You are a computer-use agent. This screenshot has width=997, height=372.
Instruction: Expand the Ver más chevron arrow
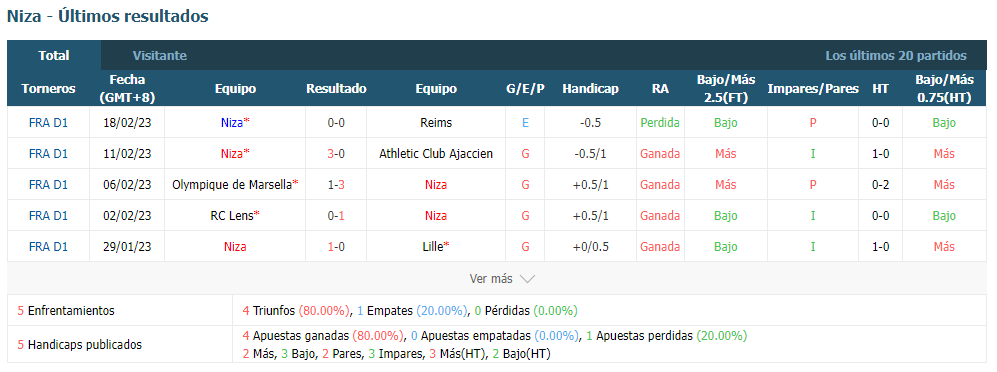(x=527, y=279)
